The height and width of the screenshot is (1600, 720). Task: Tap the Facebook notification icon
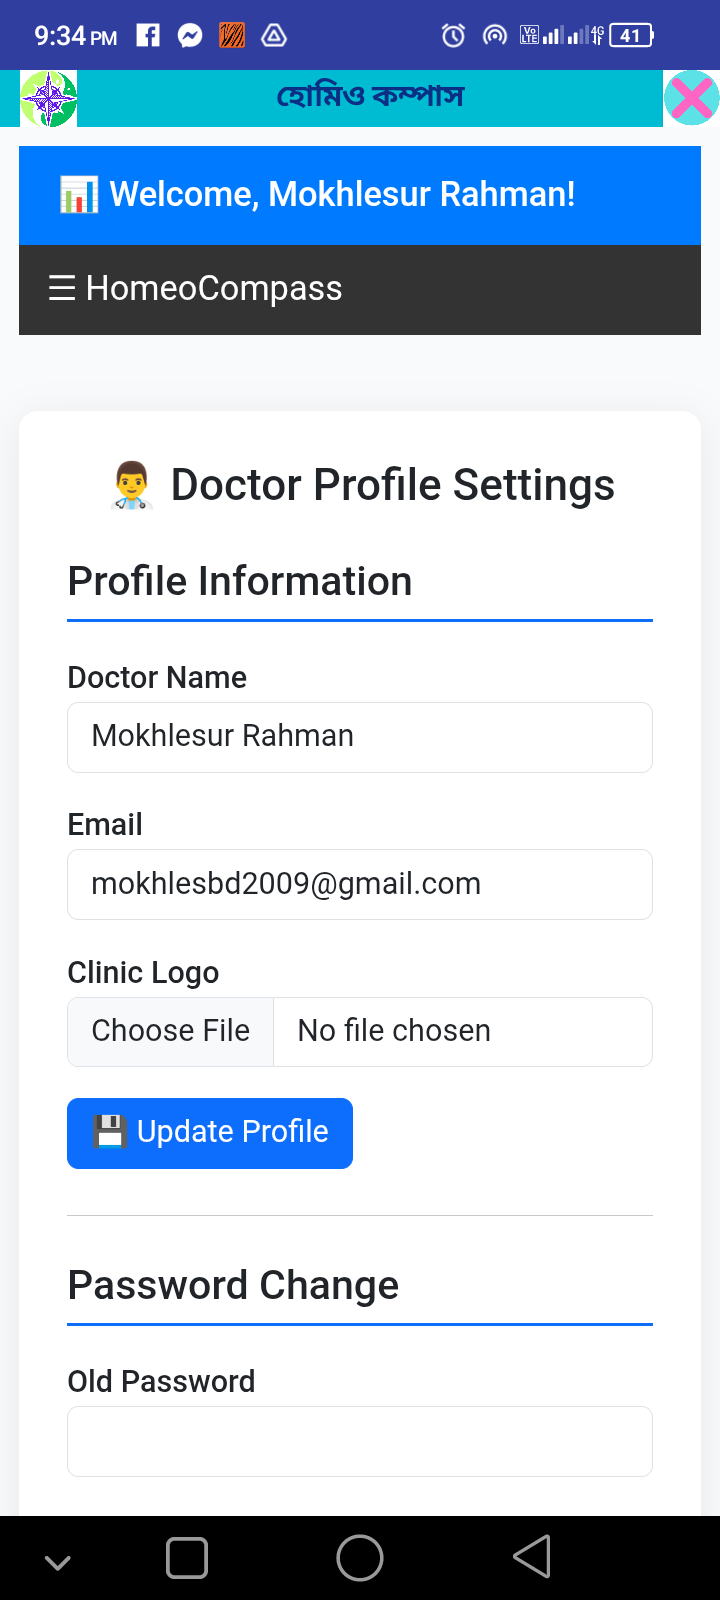[x=148, y=36]
